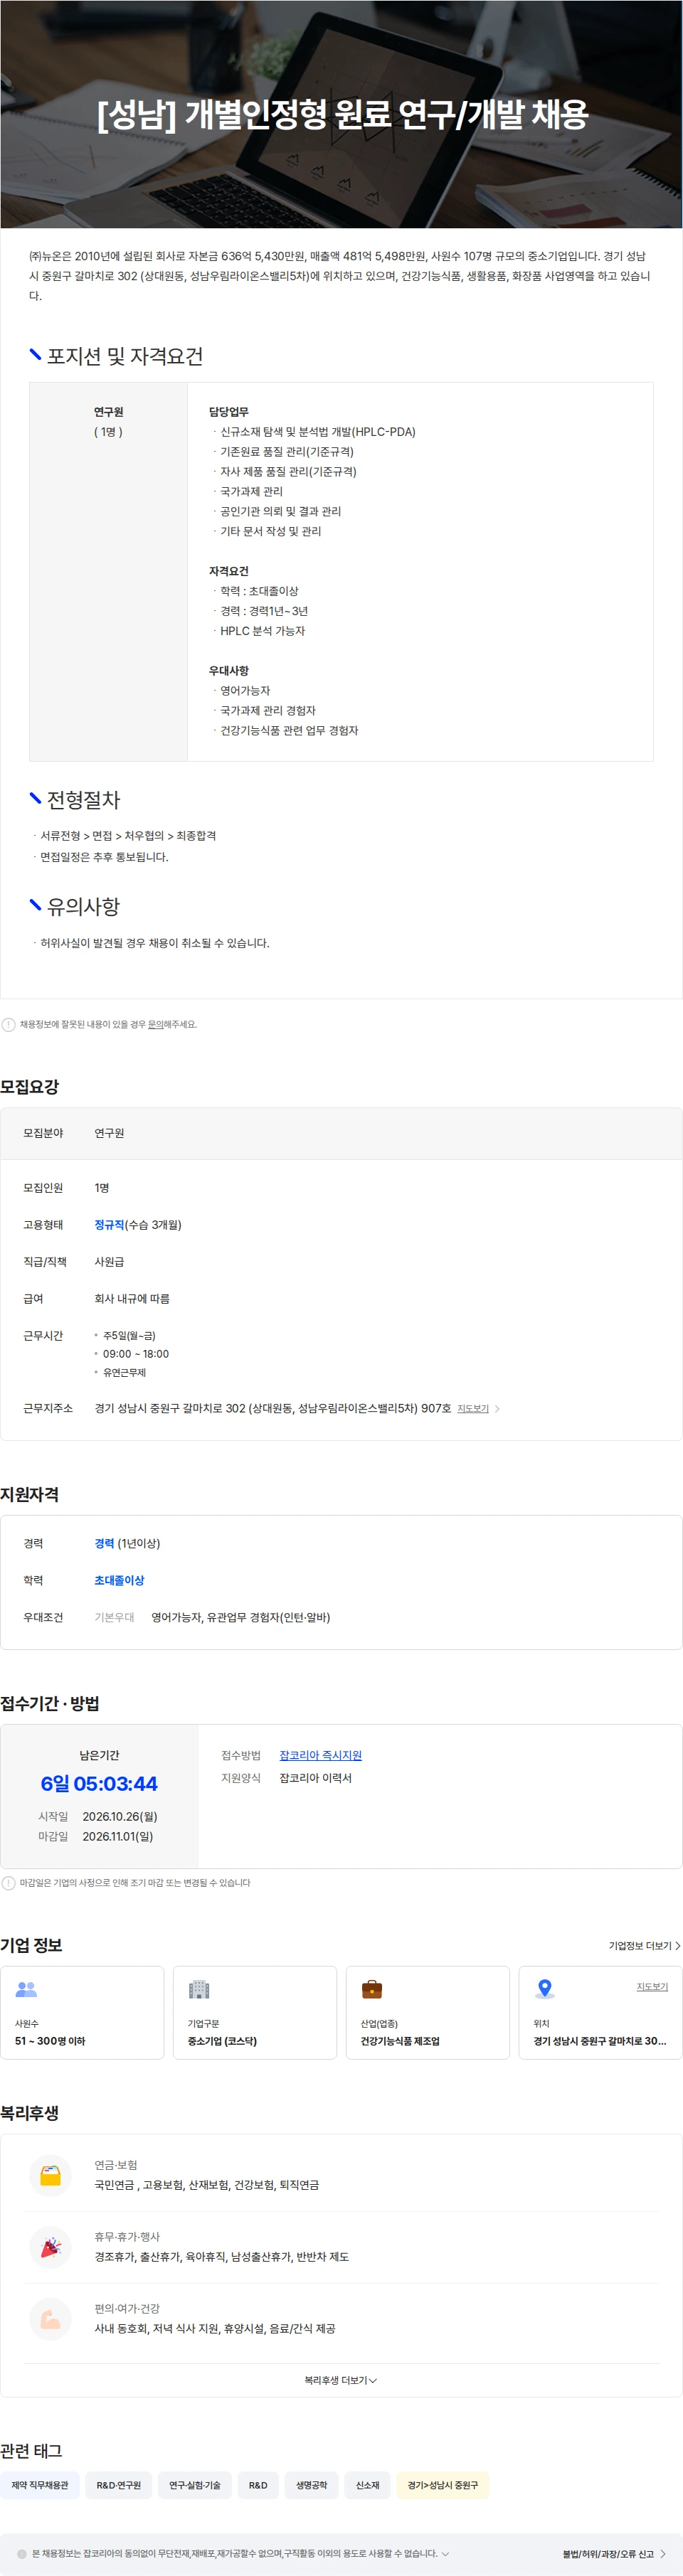The height and width of the screenshot is (2576, 683).
Task: Click info icon beside incorrect job info notice
Action: tap(9, 1024)
